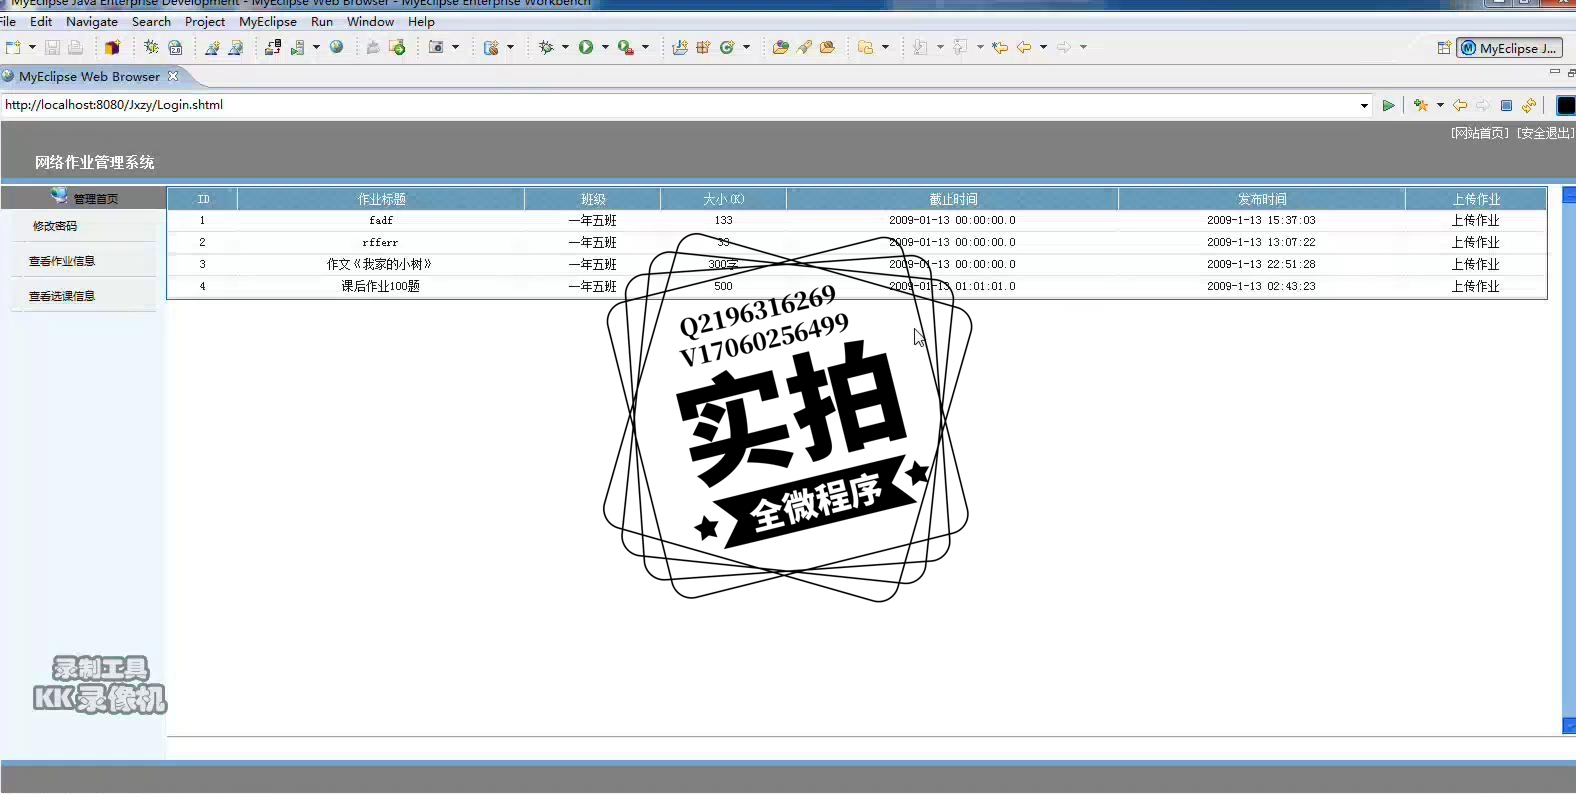Screen dimensions: 1576x794
Task: Expand the Run dropdown arrow
Action: click(605, 47)
